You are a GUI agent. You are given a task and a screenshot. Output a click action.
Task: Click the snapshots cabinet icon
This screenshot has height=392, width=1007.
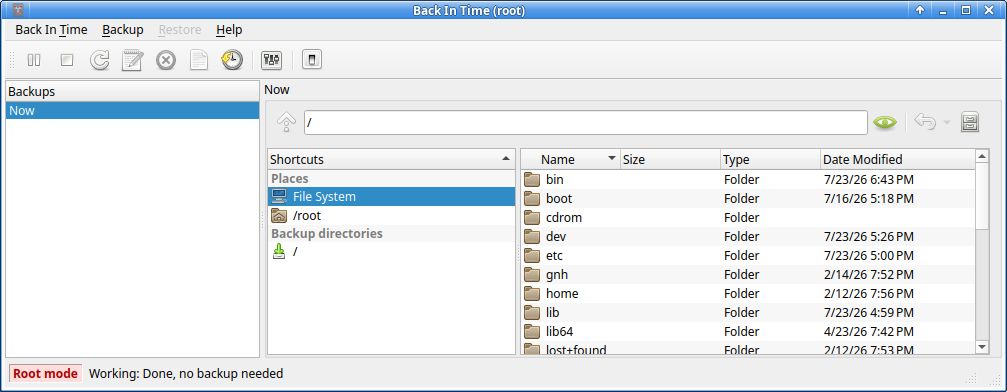pyautogui.click(x=970, y=122)
